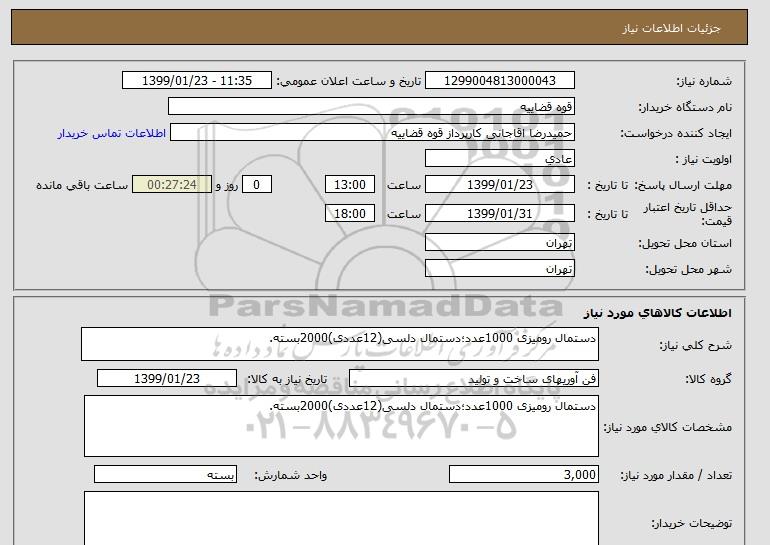Select the response deadline date 1399/01/23
This screenshot has width=770, height=545.
tap(499, 185)
